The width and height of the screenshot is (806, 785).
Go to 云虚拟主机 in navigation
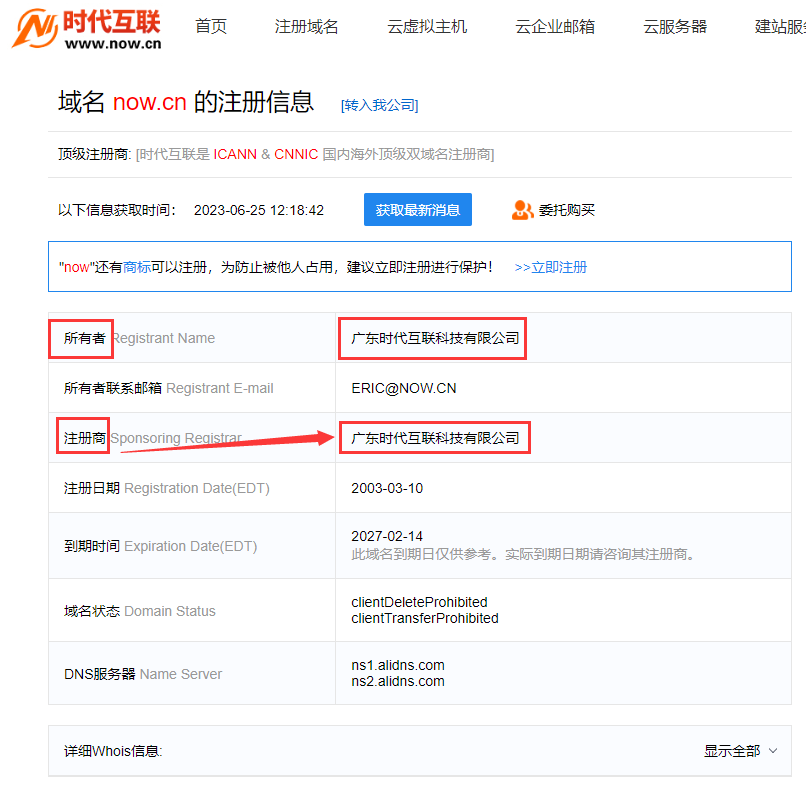427,26
